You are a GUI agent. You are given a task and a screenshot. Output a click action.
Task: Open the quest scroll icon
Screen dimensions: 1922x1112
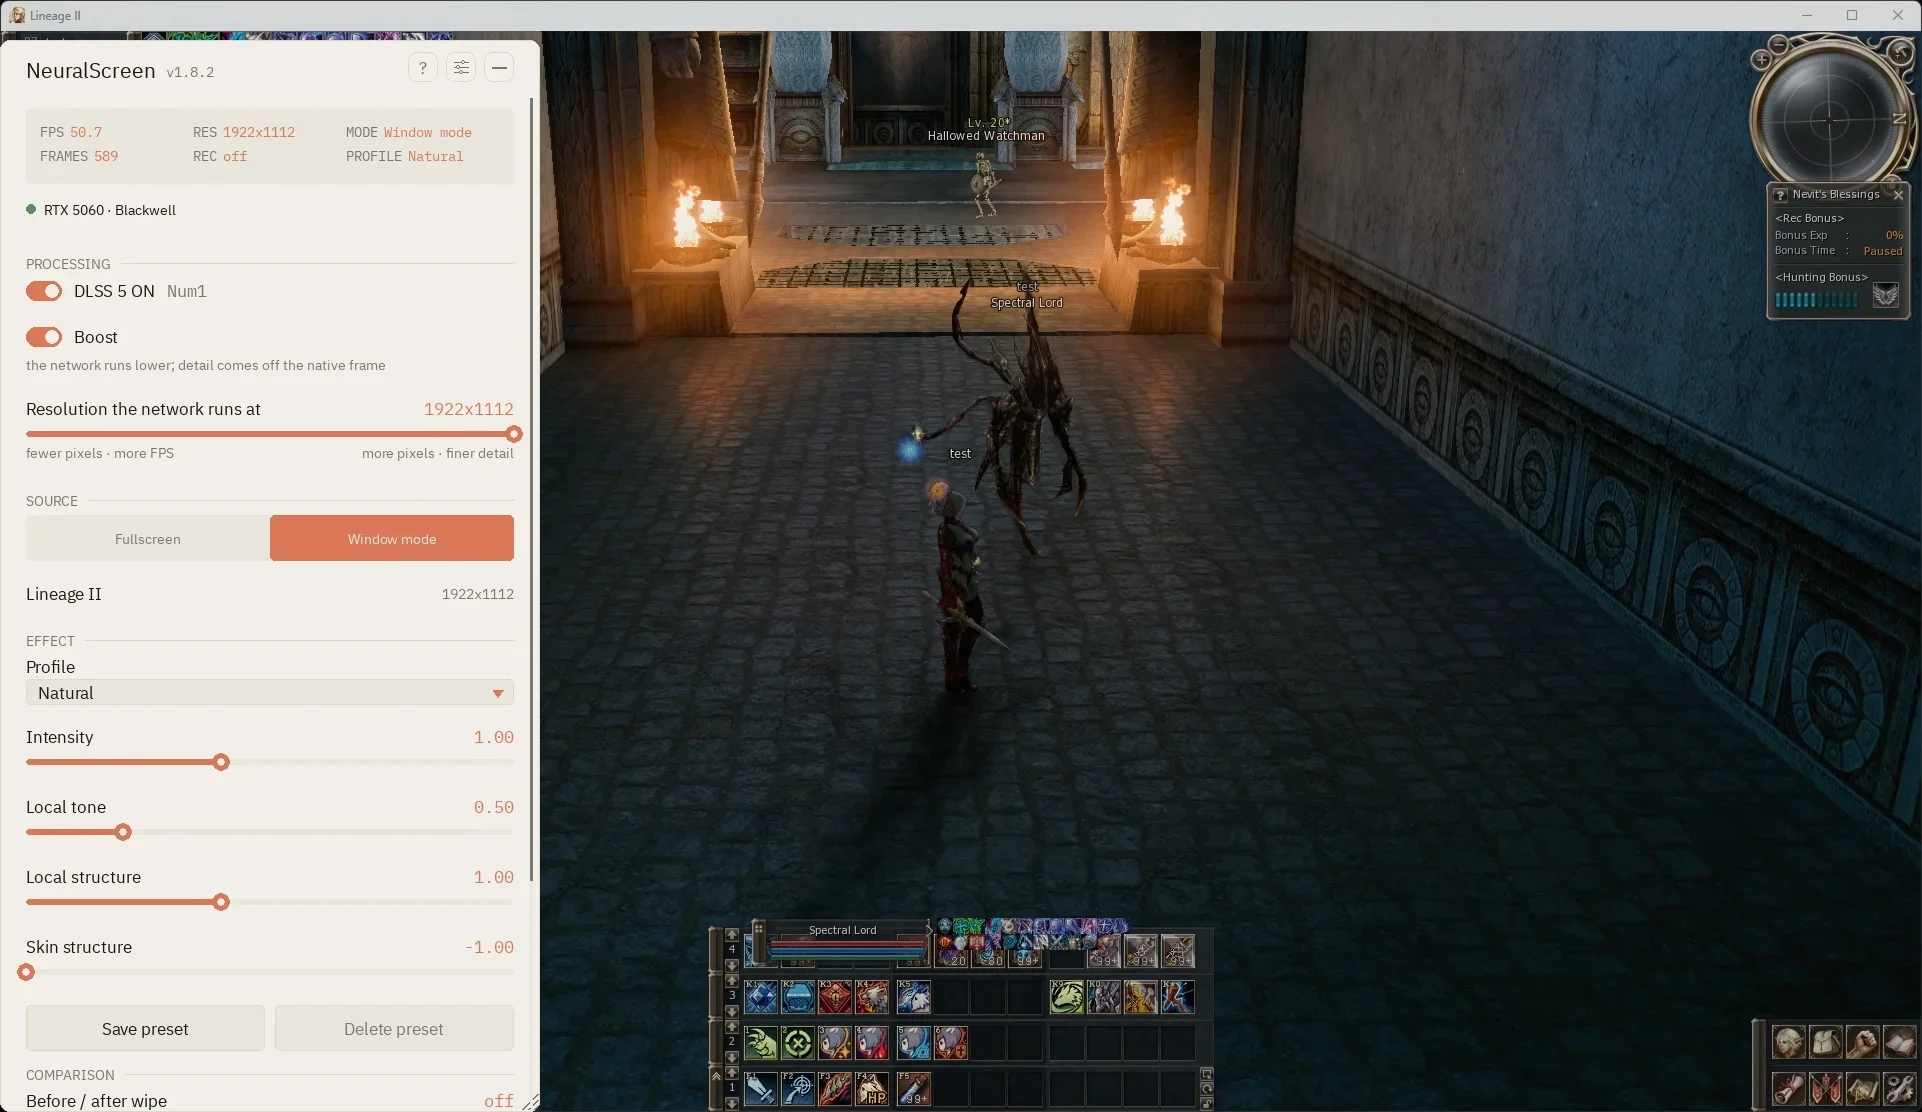pos(1789,1088)
